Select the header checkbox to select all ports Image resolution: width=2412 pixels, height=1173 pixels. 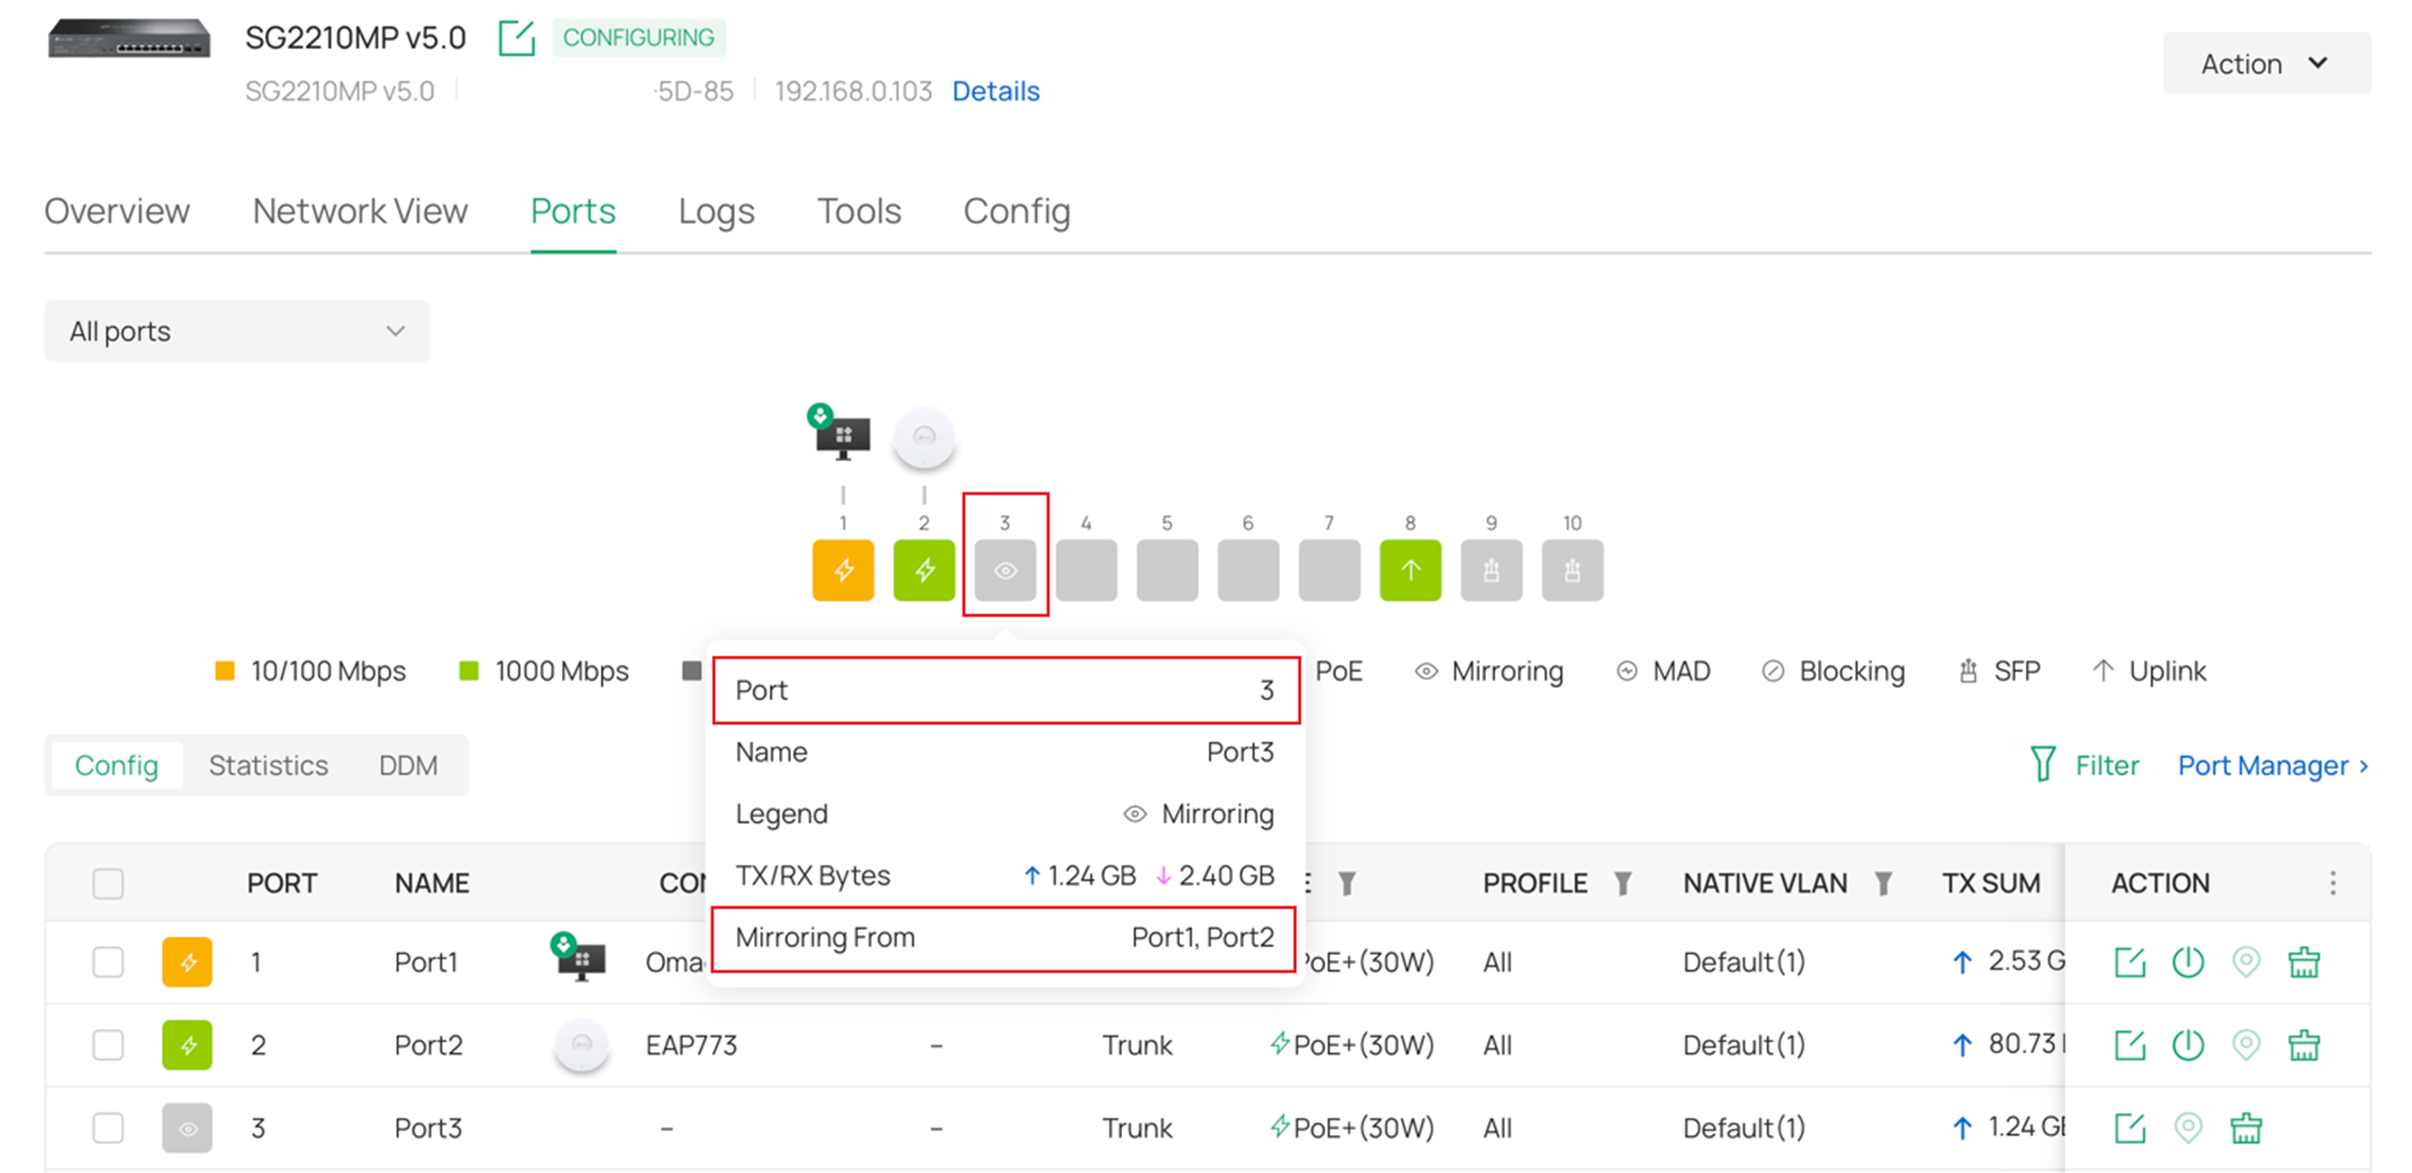pos(107,883)
